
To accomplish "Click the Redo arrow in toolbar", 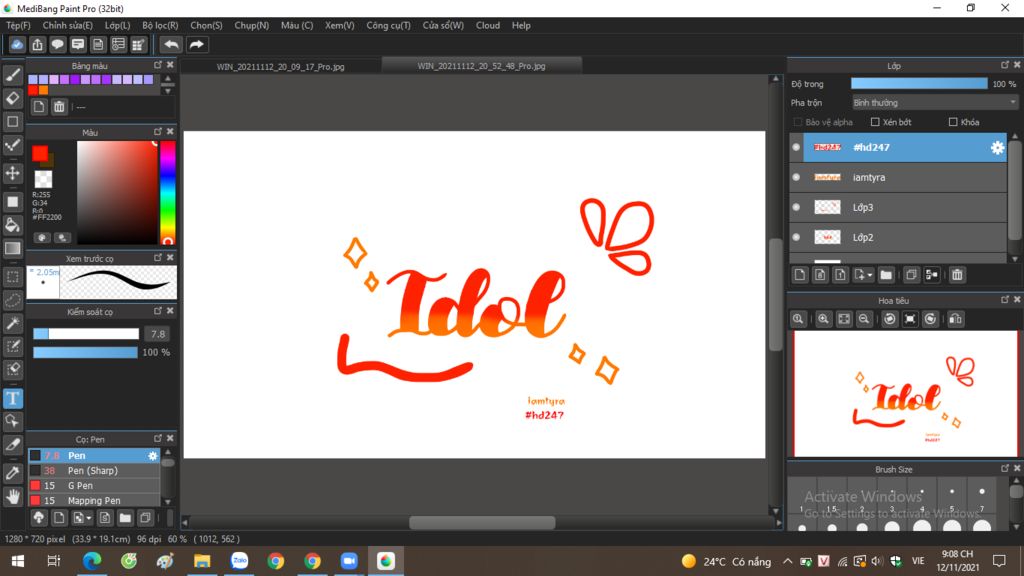I will click(196, 44).
